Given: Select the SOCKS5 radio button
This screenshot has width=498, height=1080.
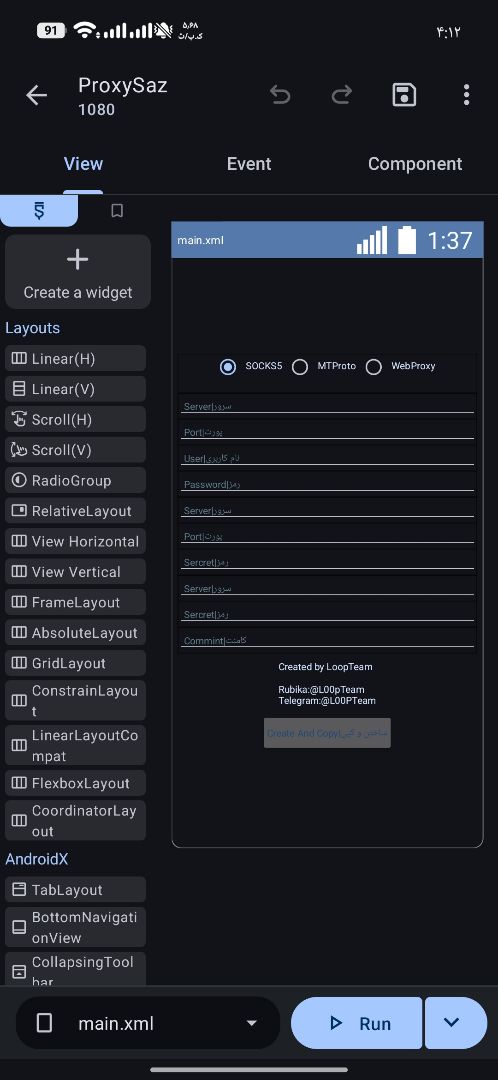Looking at the screenshot, I should (228, 366).
